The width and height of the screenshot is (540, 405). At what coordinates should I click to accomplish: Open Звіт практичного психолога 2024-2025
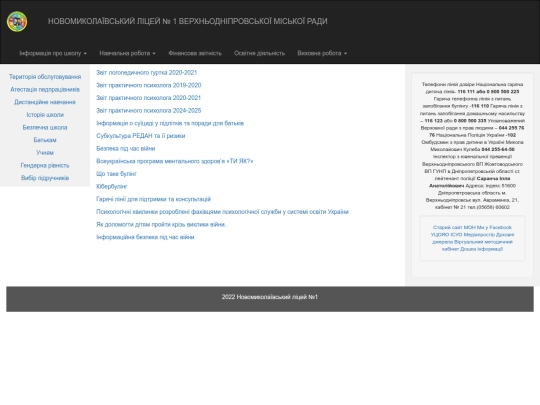[148, 111]
